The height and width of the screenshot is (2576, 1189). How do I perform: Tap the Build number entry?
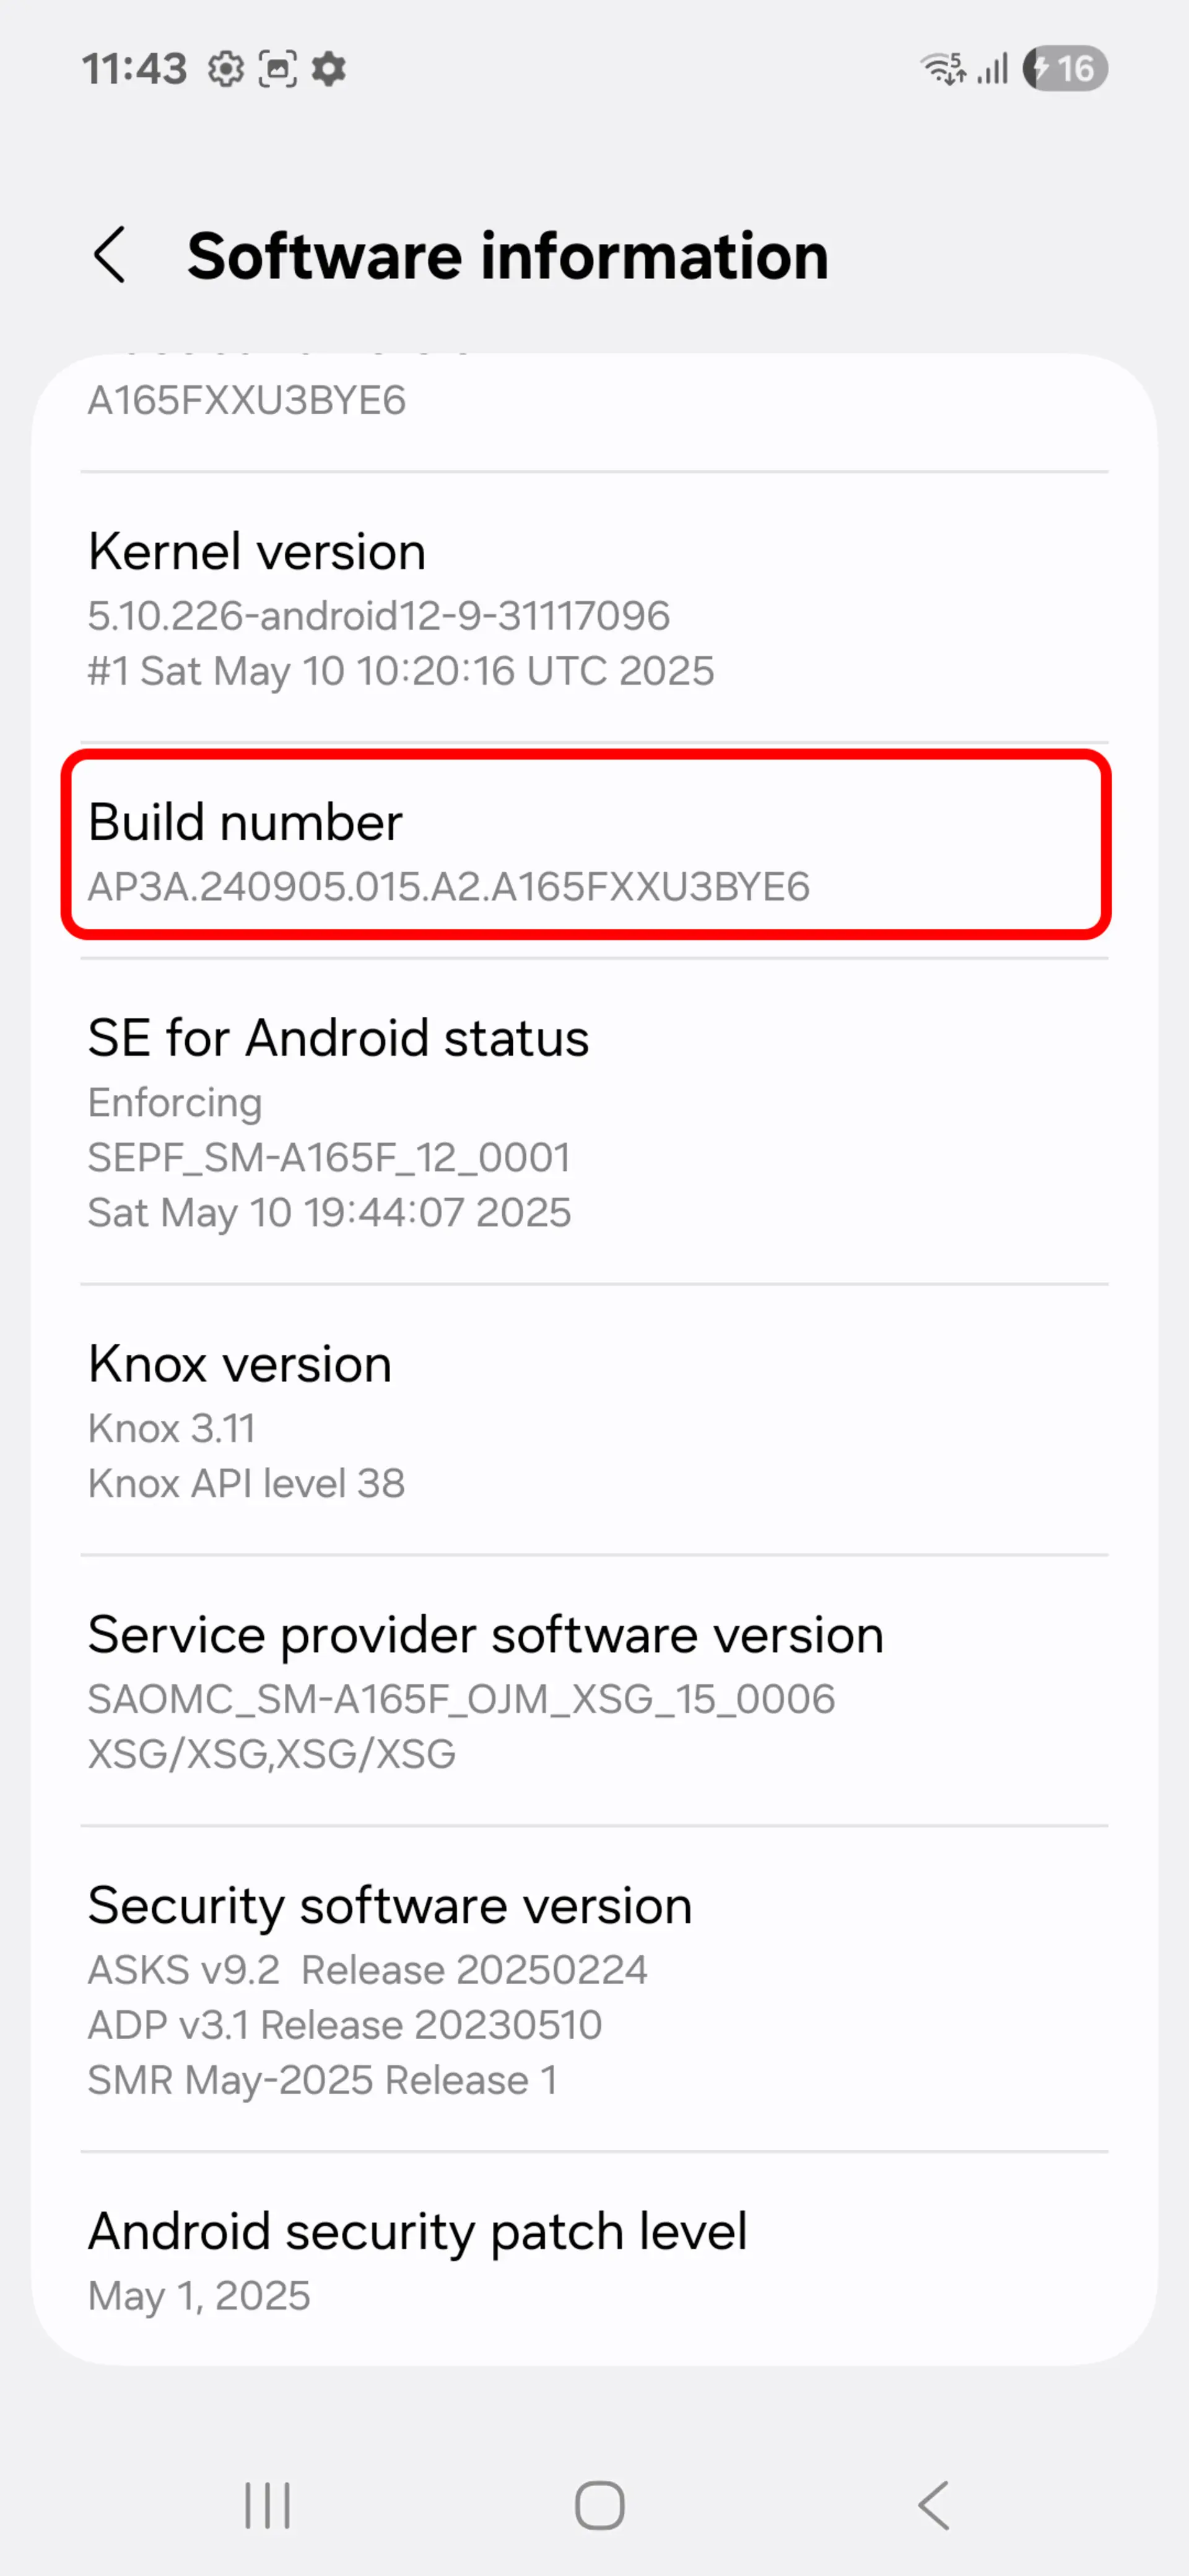tap(586, 846)
